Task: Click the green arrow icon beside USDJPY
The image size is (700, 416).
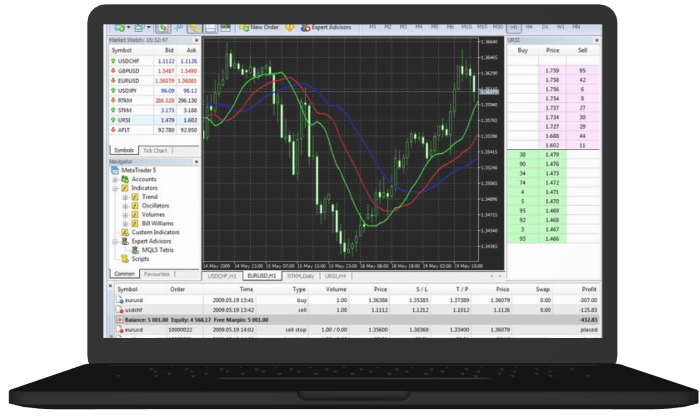Action: [x=113, y=90]
